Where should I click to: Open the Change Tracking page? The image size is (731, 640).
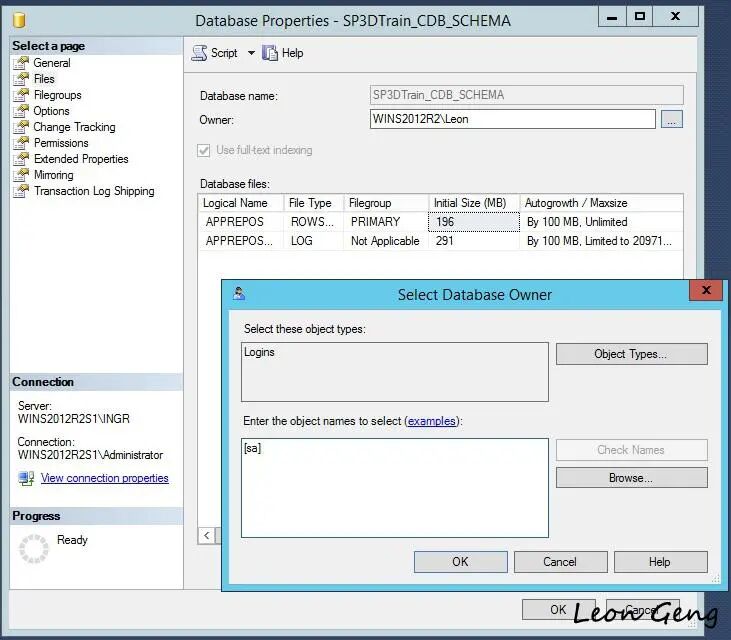pos(74,127)
